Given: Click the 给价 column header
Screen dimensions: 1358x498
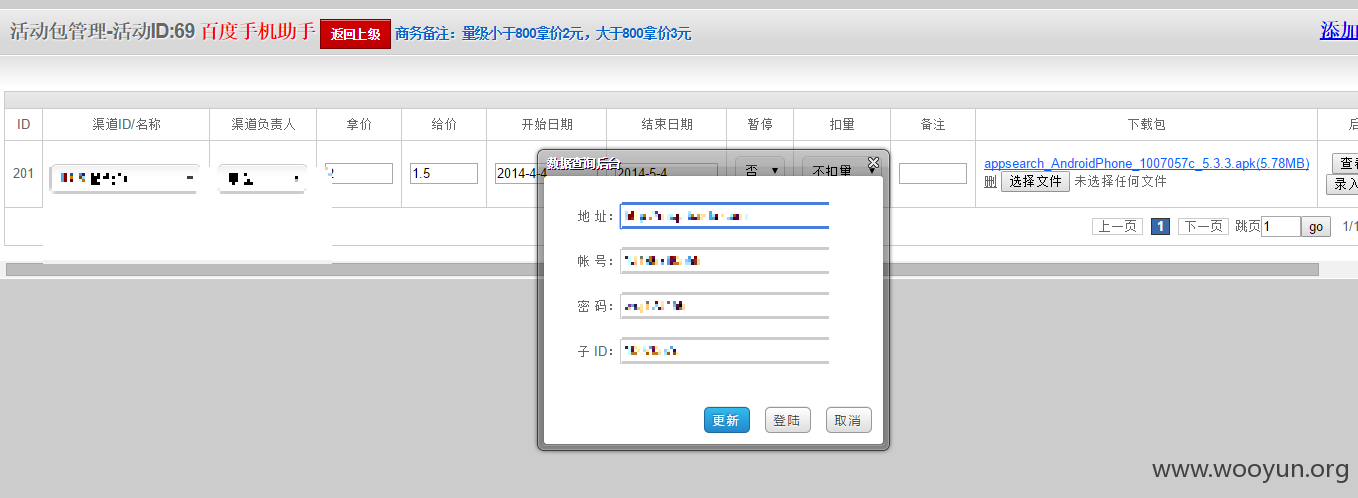Looking at the screenshot, I should pos(444,125).
